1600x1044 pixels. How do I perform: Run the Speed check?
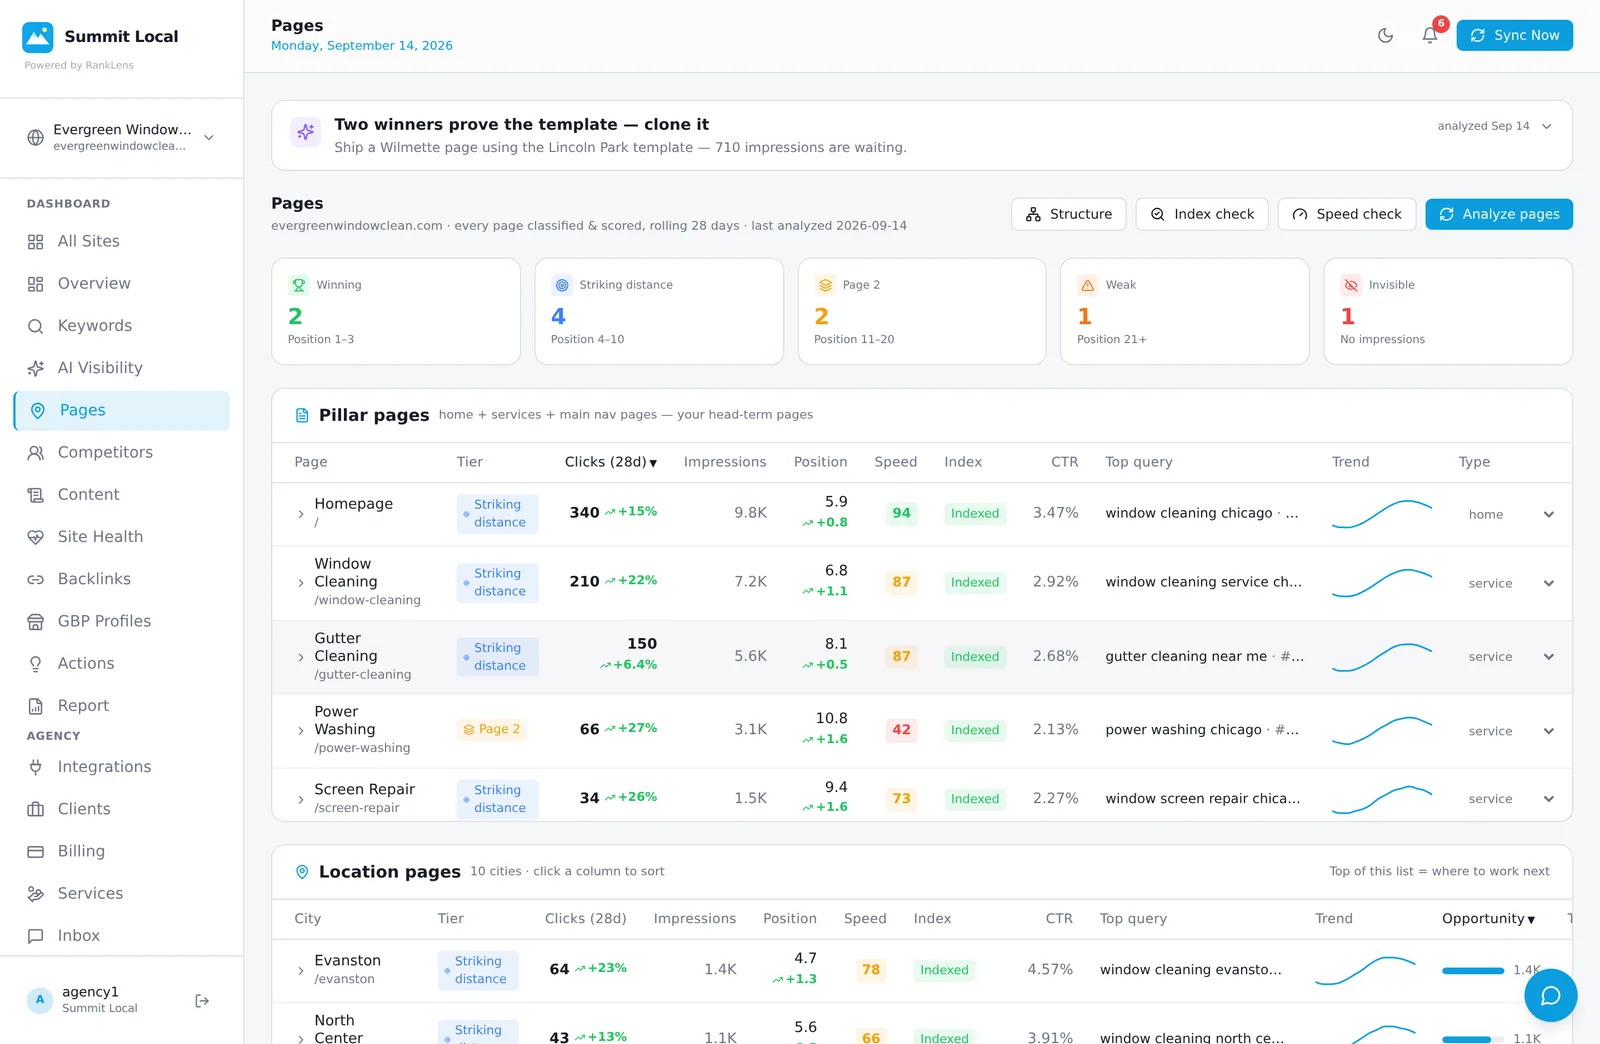[x=1346, y=214]
